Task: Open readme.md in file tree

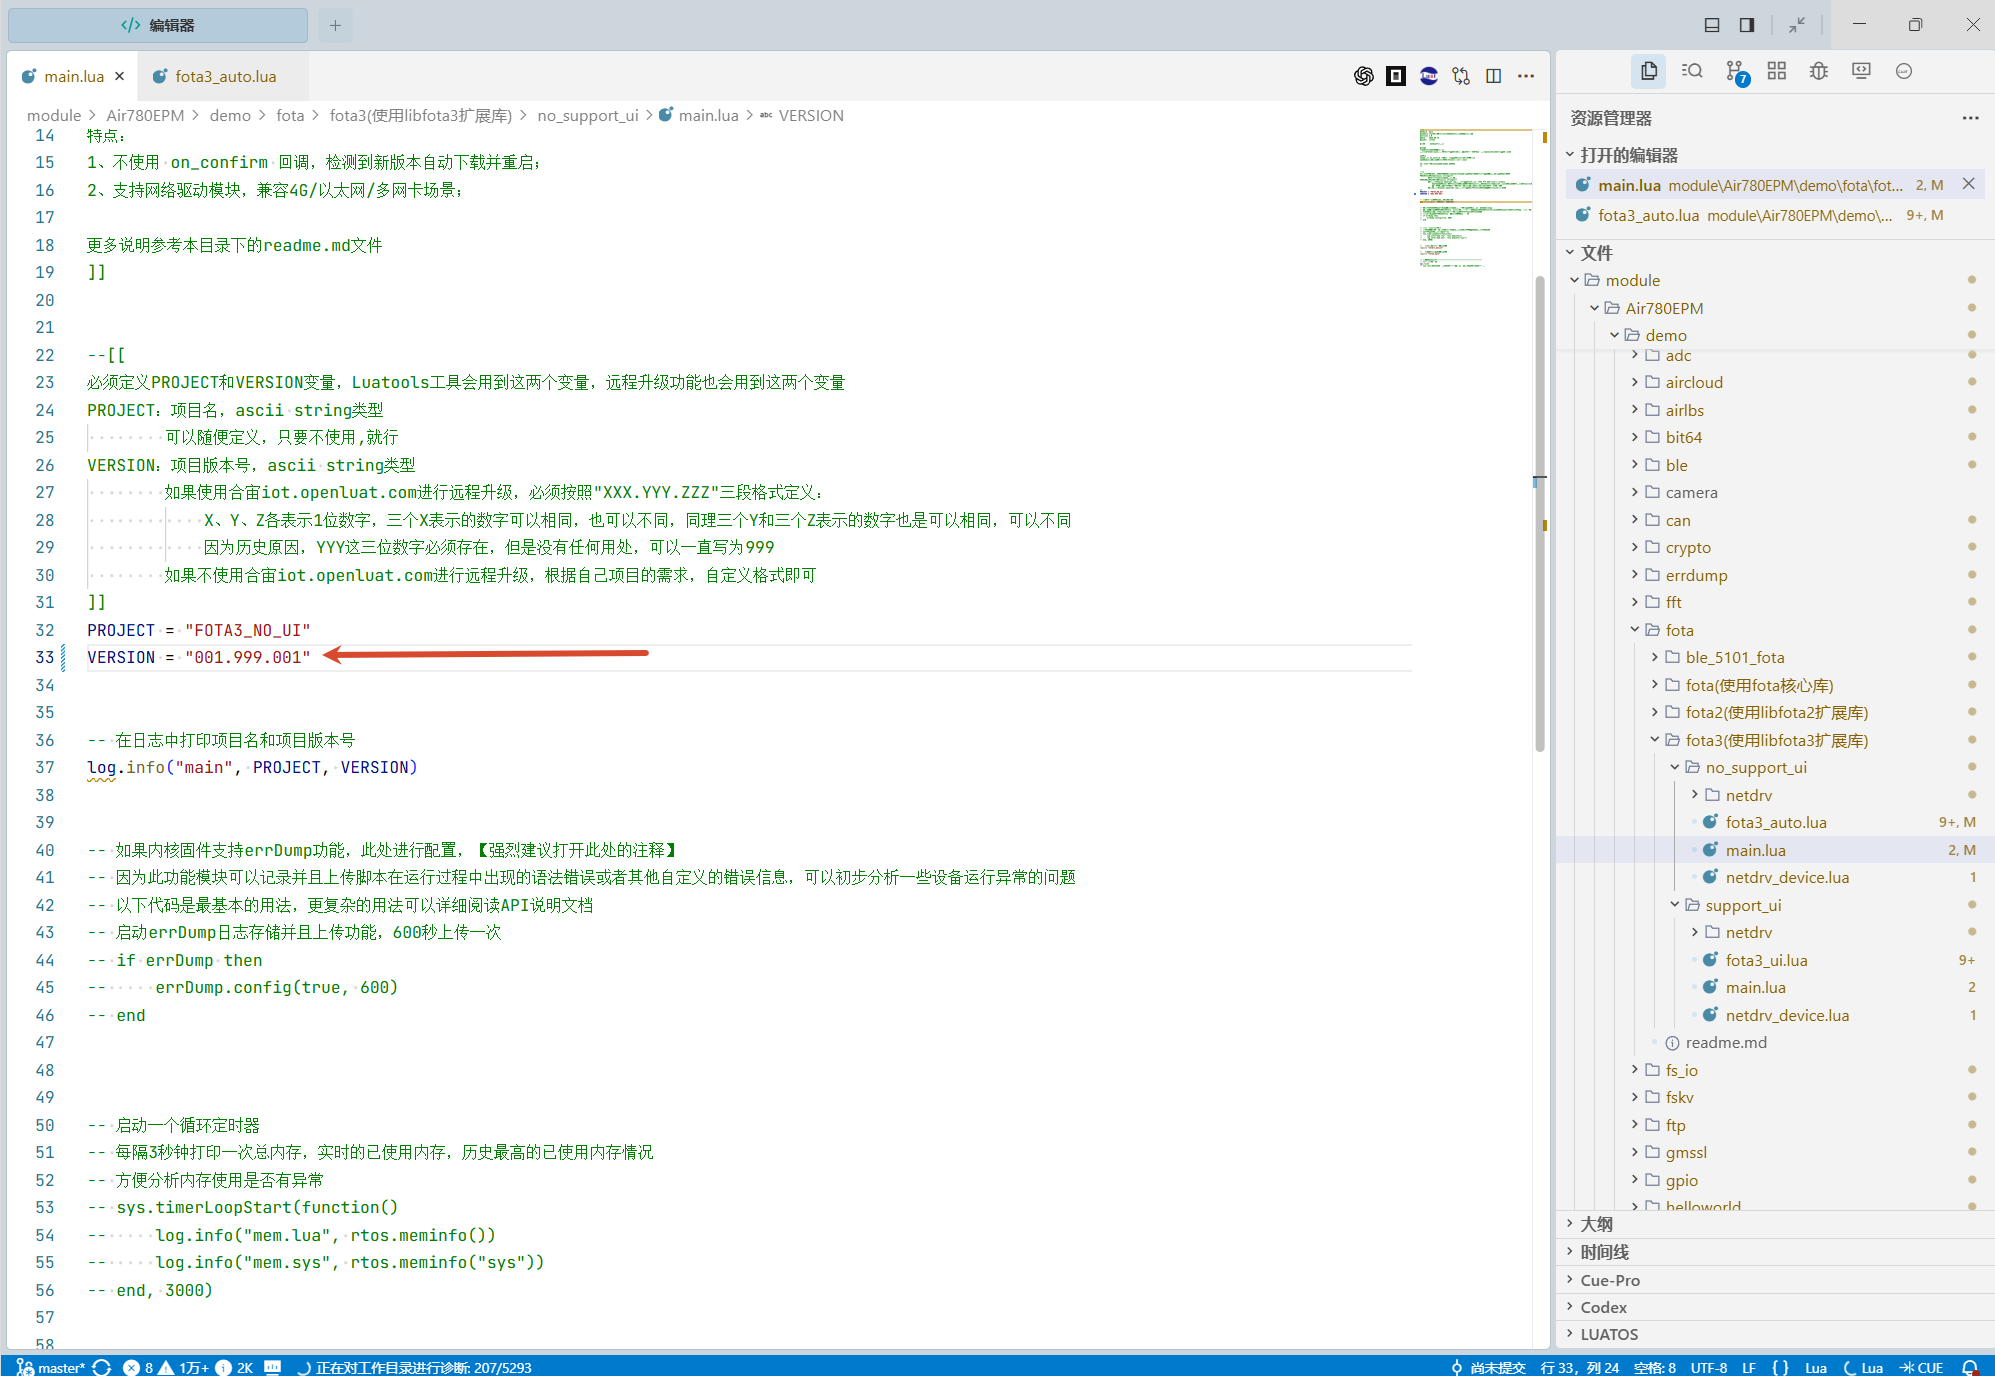Action: click(1726, 1042)
